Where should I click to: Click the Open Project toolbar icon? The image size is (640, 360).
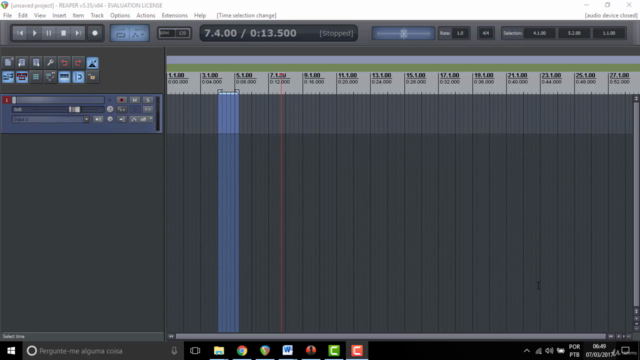pos(22,62)
